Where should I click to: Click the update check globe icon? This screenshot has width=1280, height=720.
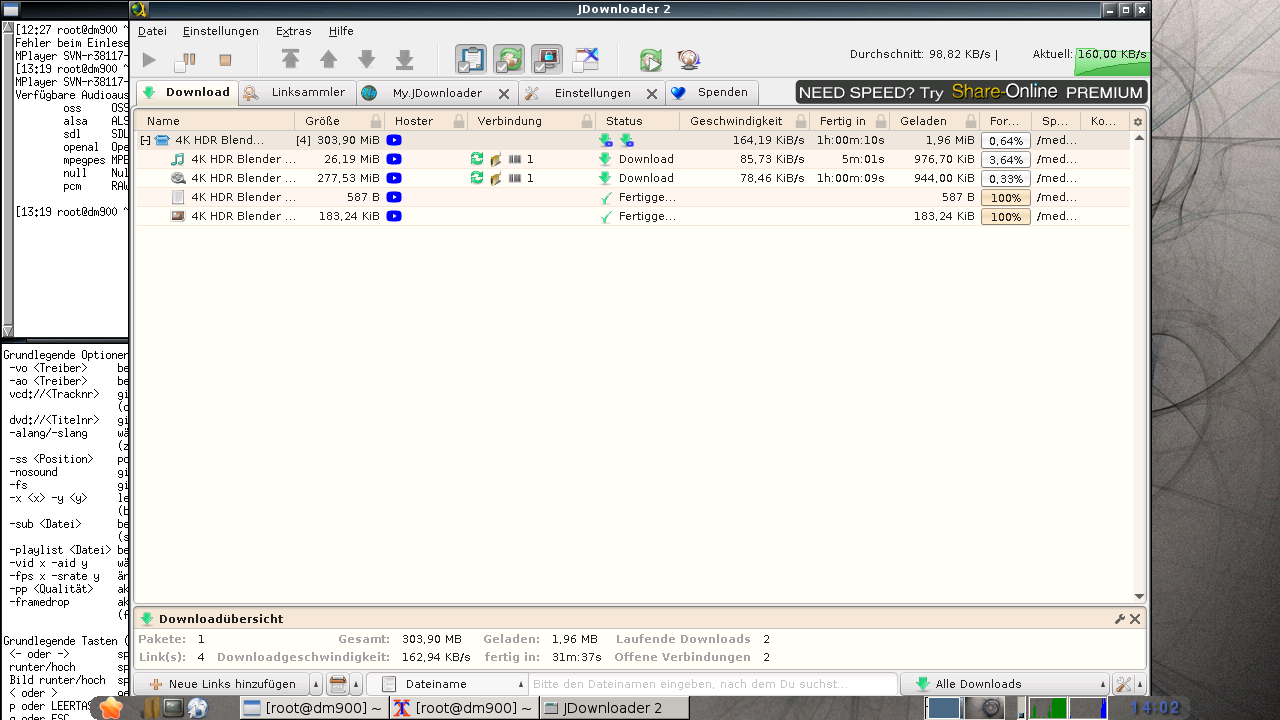[688, 60]
